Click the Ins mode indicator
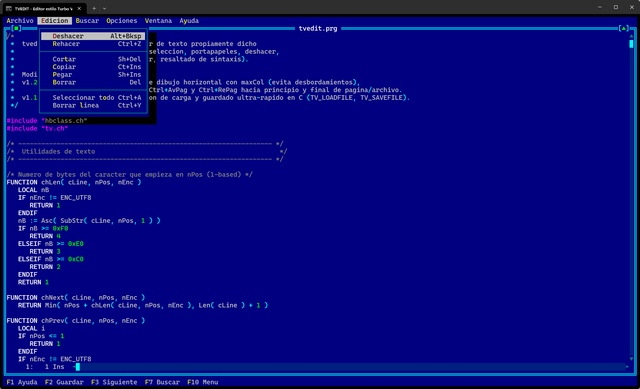Screen dimensions: 640x389 coord(58,367)
